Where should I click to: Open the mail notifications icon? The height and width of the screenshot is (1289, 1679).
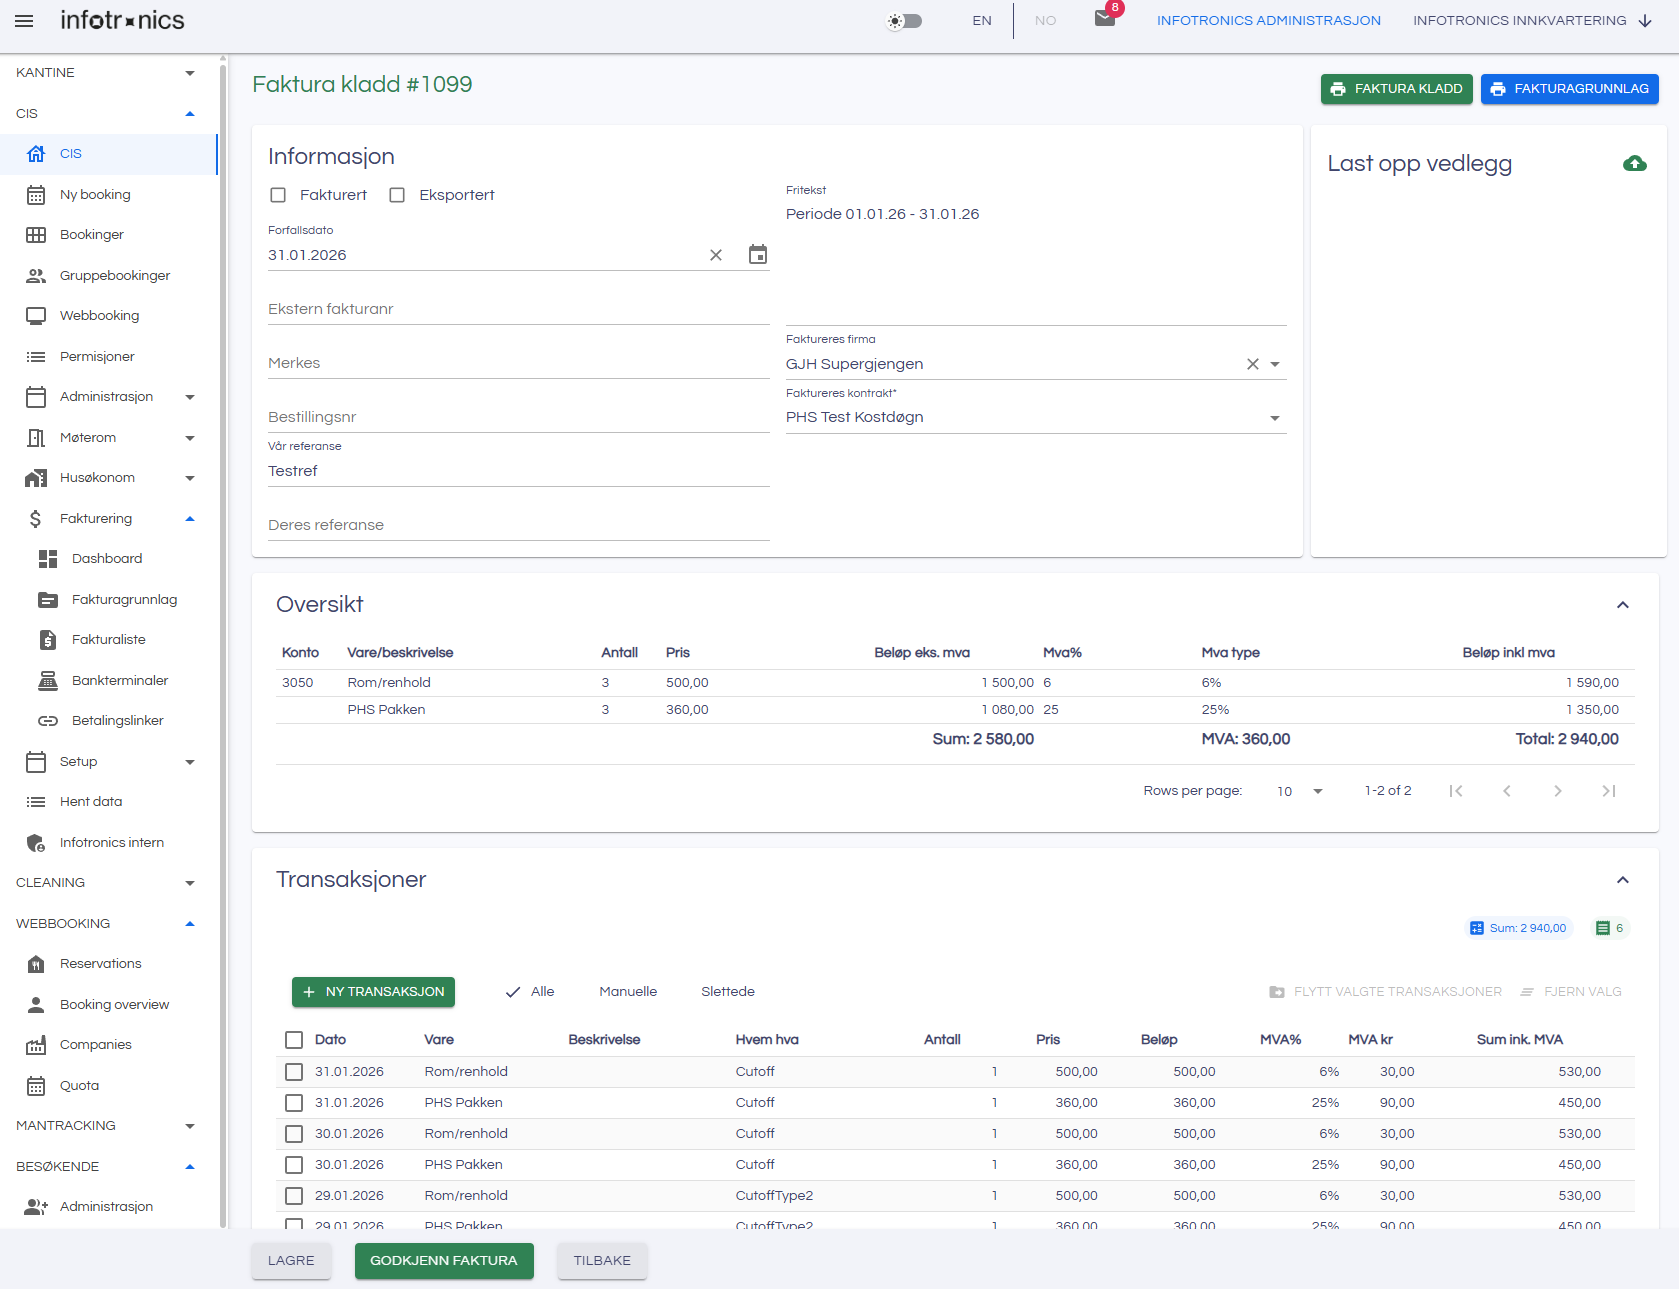coord(1105,19)
